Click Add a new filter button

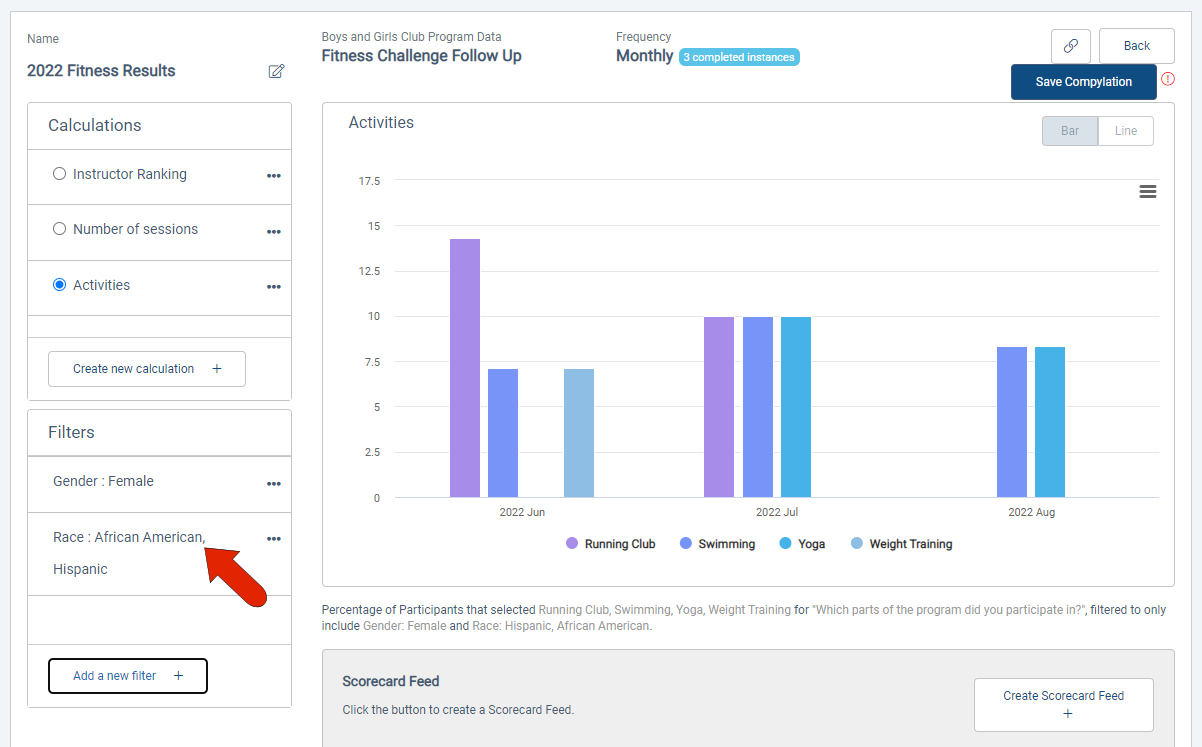[128, 676]
